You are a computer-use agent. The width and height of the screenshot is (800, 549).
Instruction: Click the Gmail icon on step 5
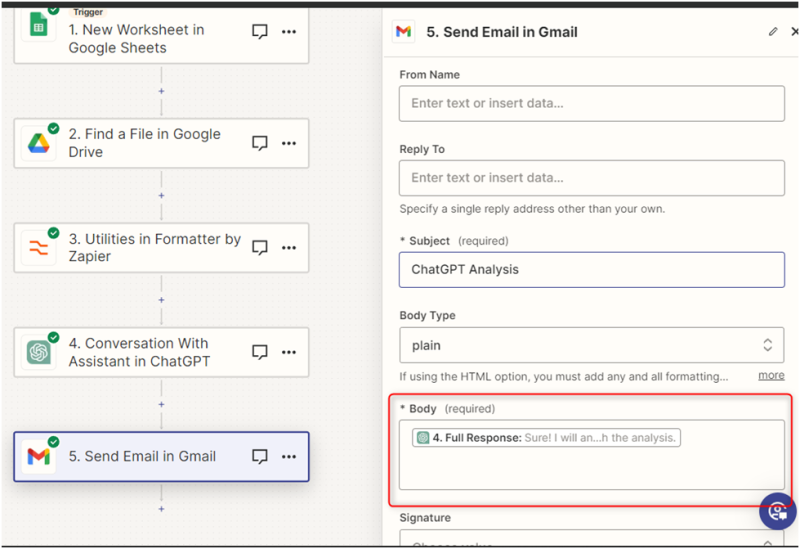coord(39,457)
